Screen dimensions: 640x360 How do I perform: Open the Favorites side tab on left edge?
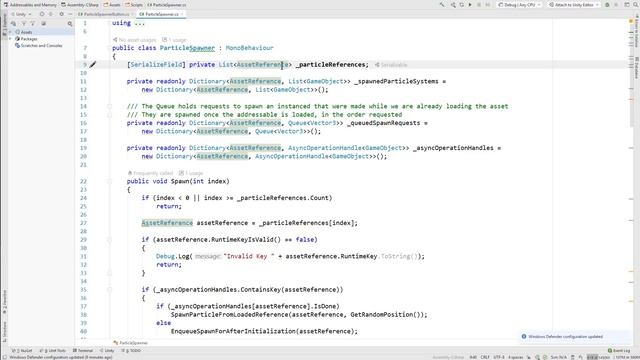pyautogui.click(x=4, y=302)
